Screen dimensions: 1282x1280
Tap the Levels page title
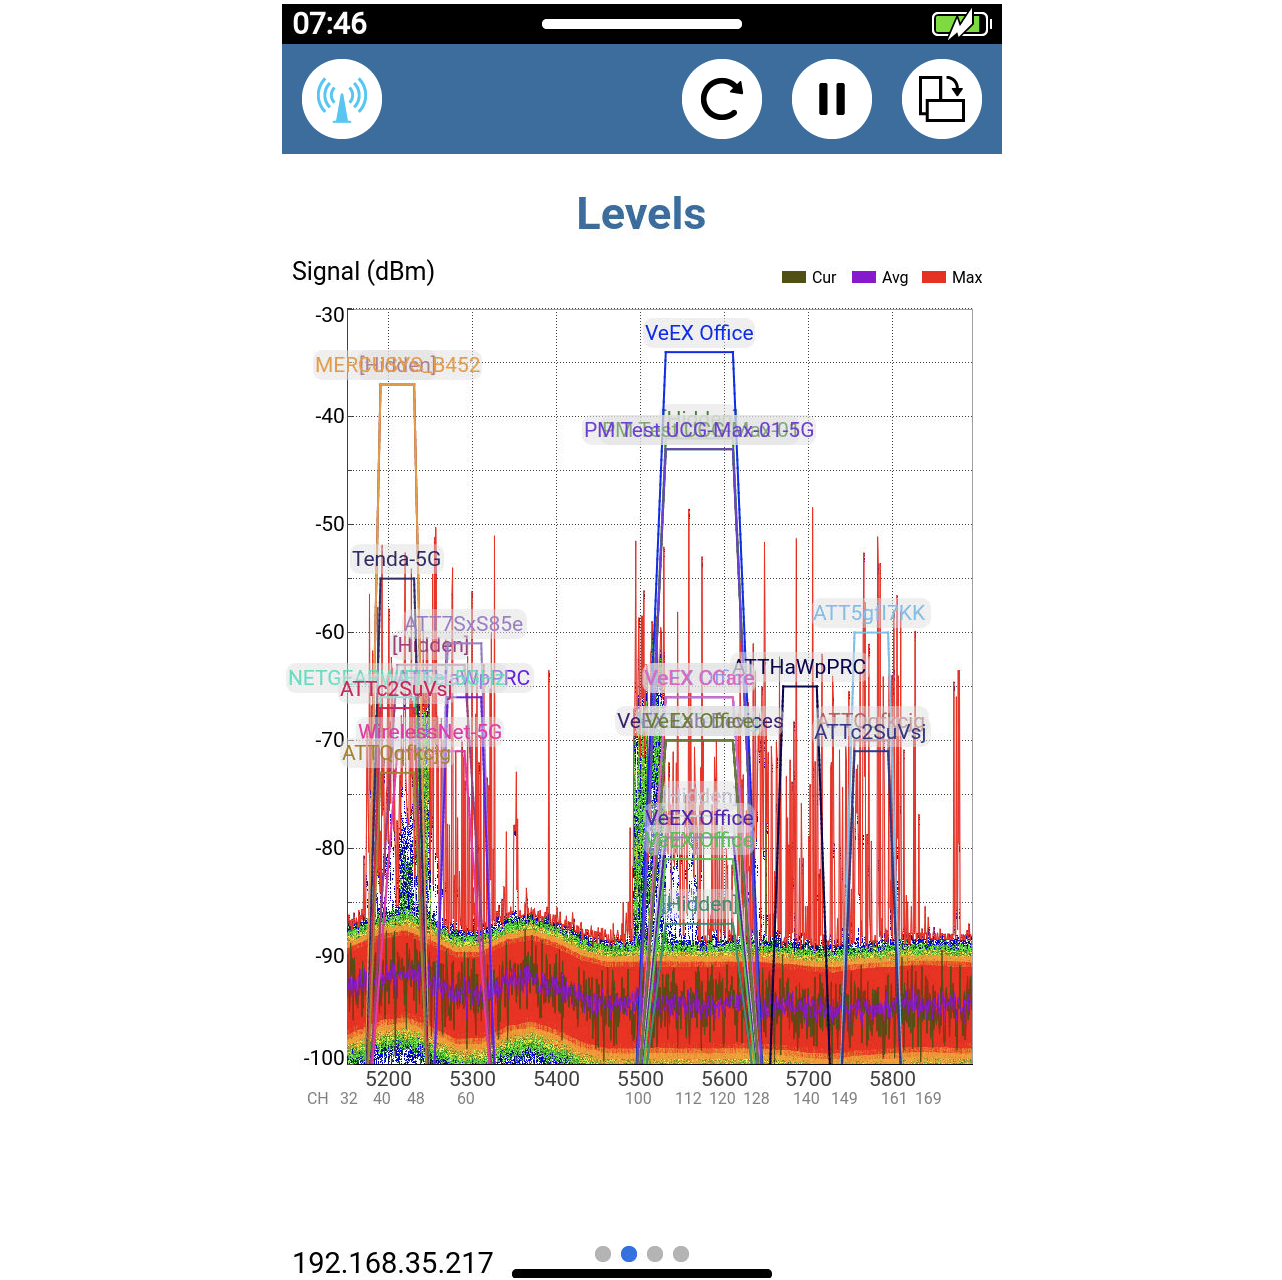[x=641, y=213]
